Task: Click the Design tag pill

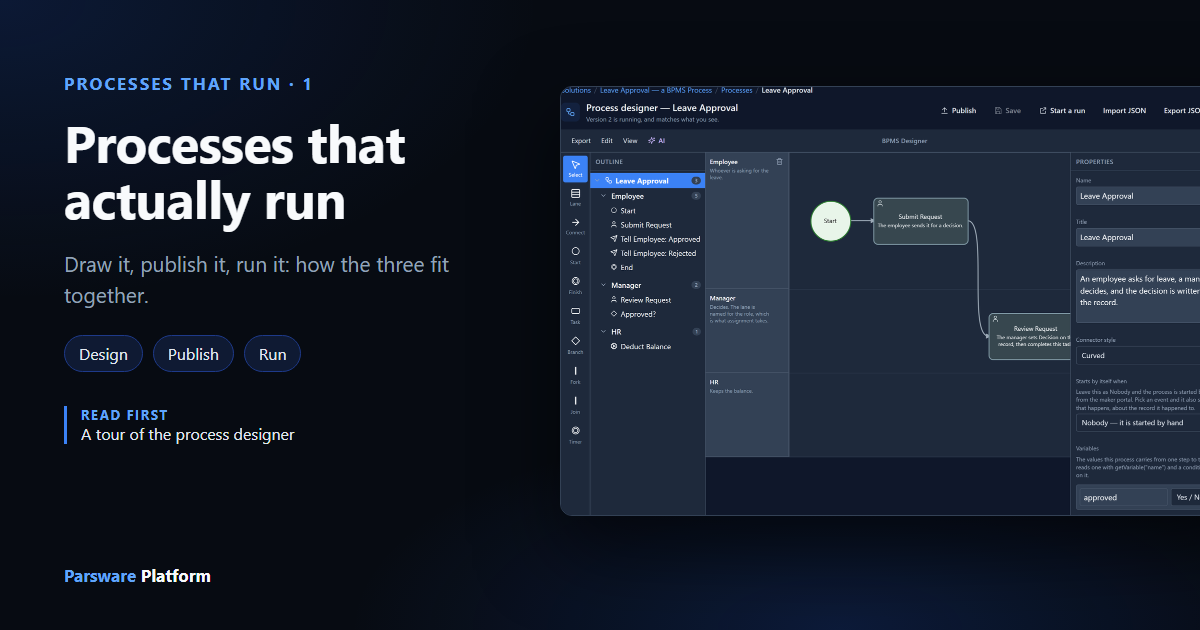Action: pos(104,354)
